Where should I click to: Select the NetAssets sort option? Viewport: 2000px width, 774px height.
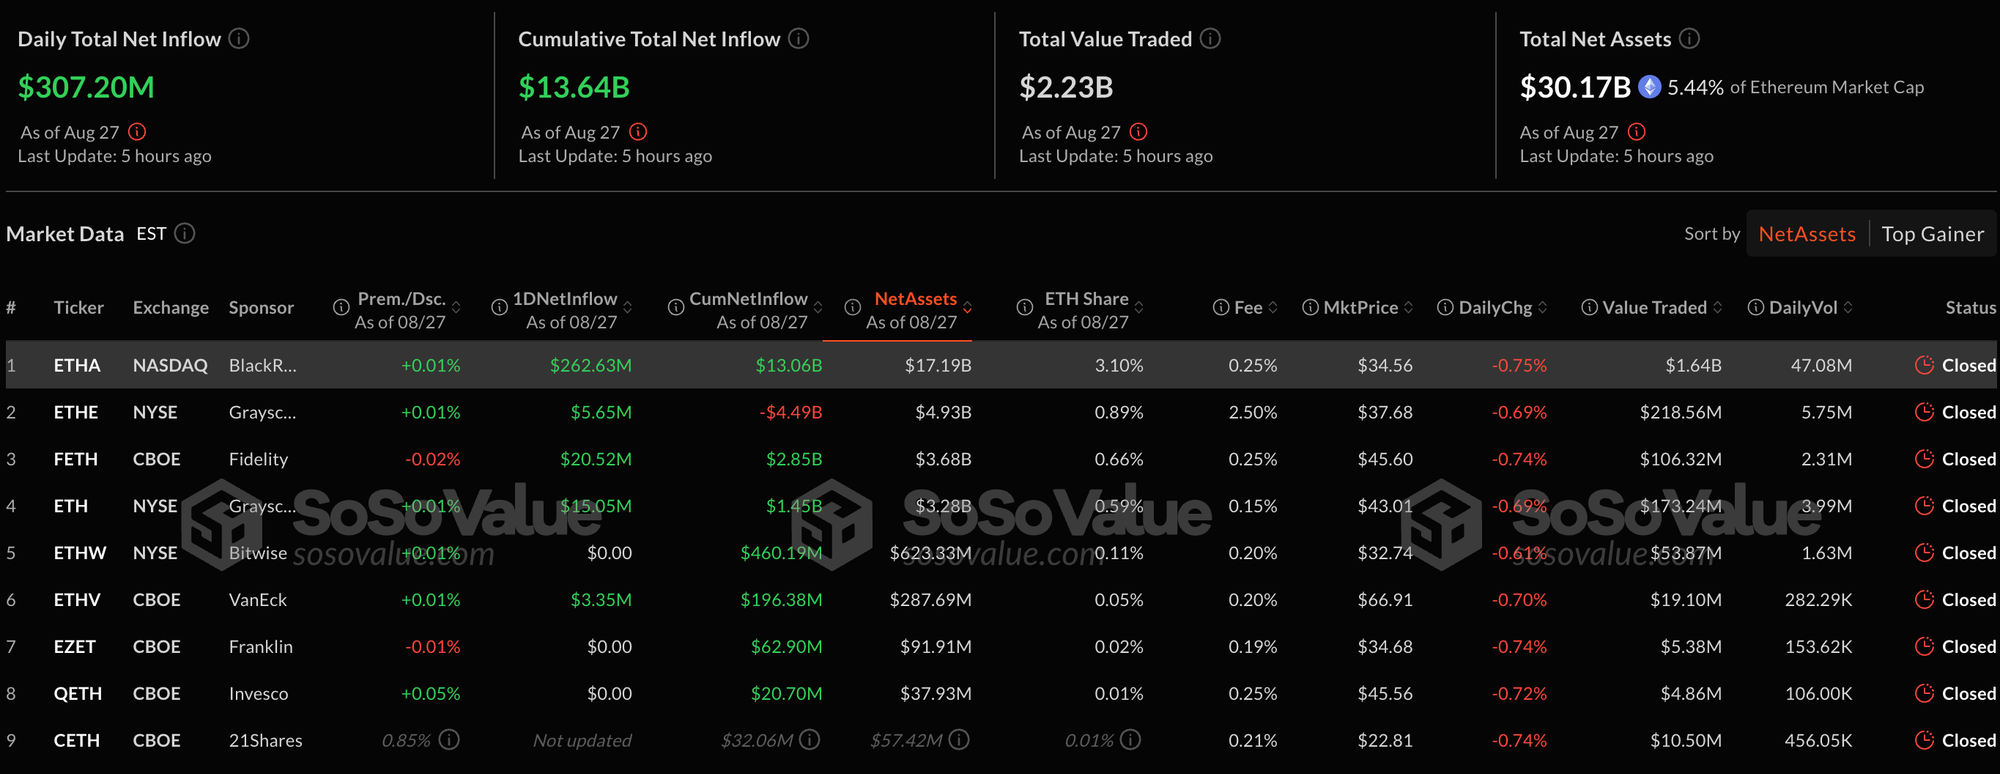click(x=1807, y=233)
